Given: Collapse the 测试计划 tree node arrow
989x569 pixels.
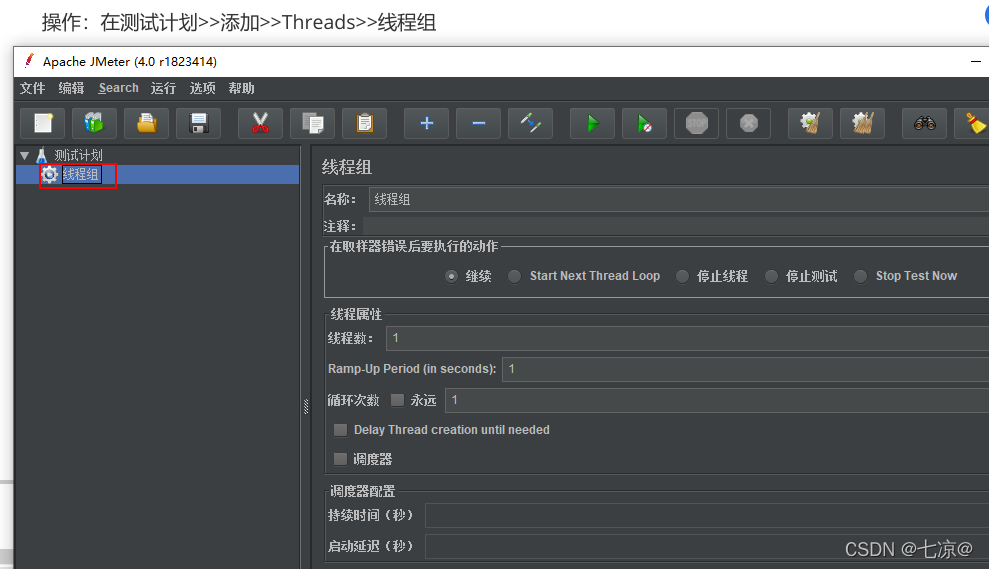Looking at the screenshot, I should 25,155.
